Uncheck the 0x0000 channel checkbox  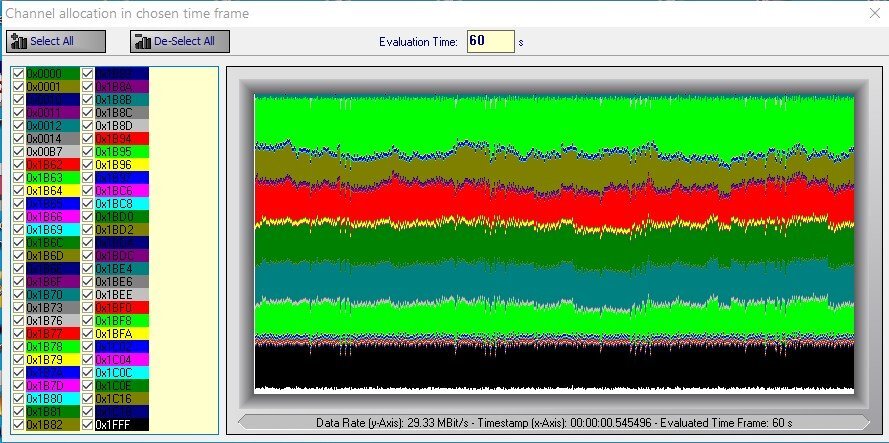click(x=18, y=74)
